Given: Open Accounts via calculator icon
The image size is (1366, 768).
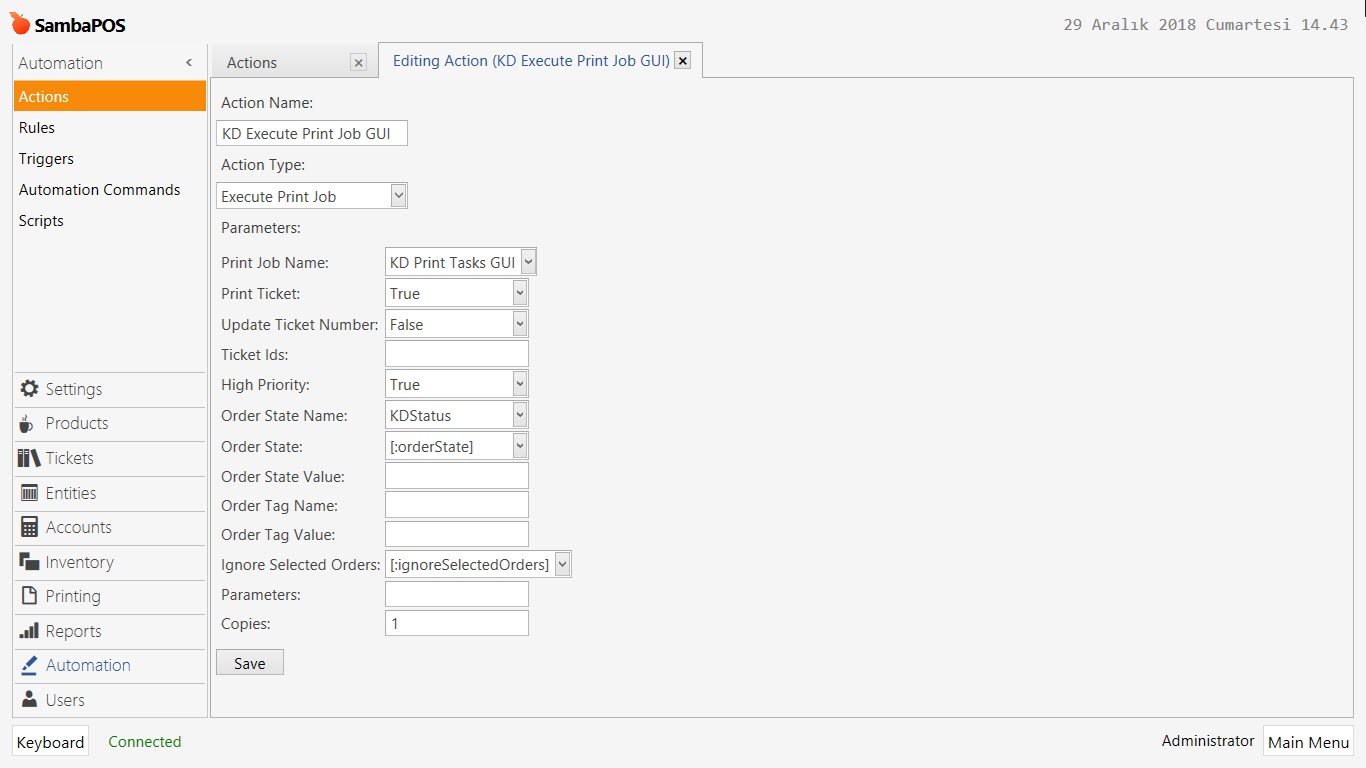Looking at the screenshot, I should (x=29, y=527).
